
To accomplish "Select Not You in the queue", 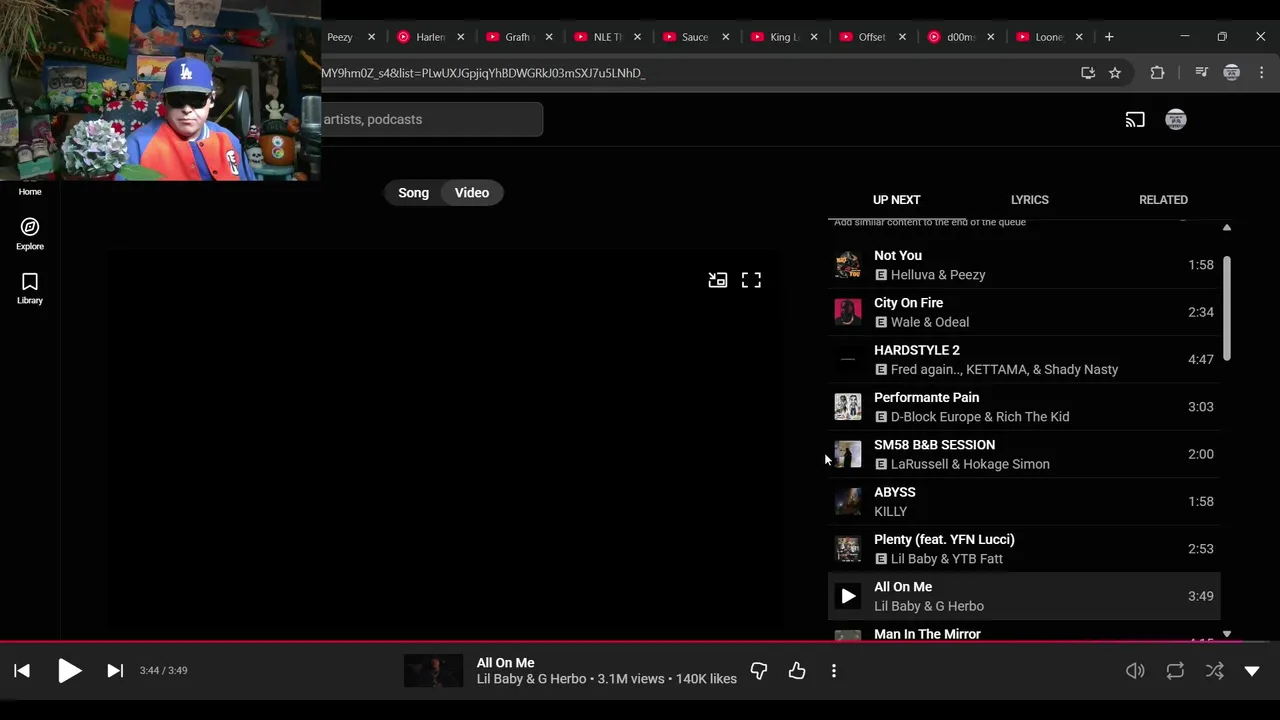I will (x=1024, y=265).
